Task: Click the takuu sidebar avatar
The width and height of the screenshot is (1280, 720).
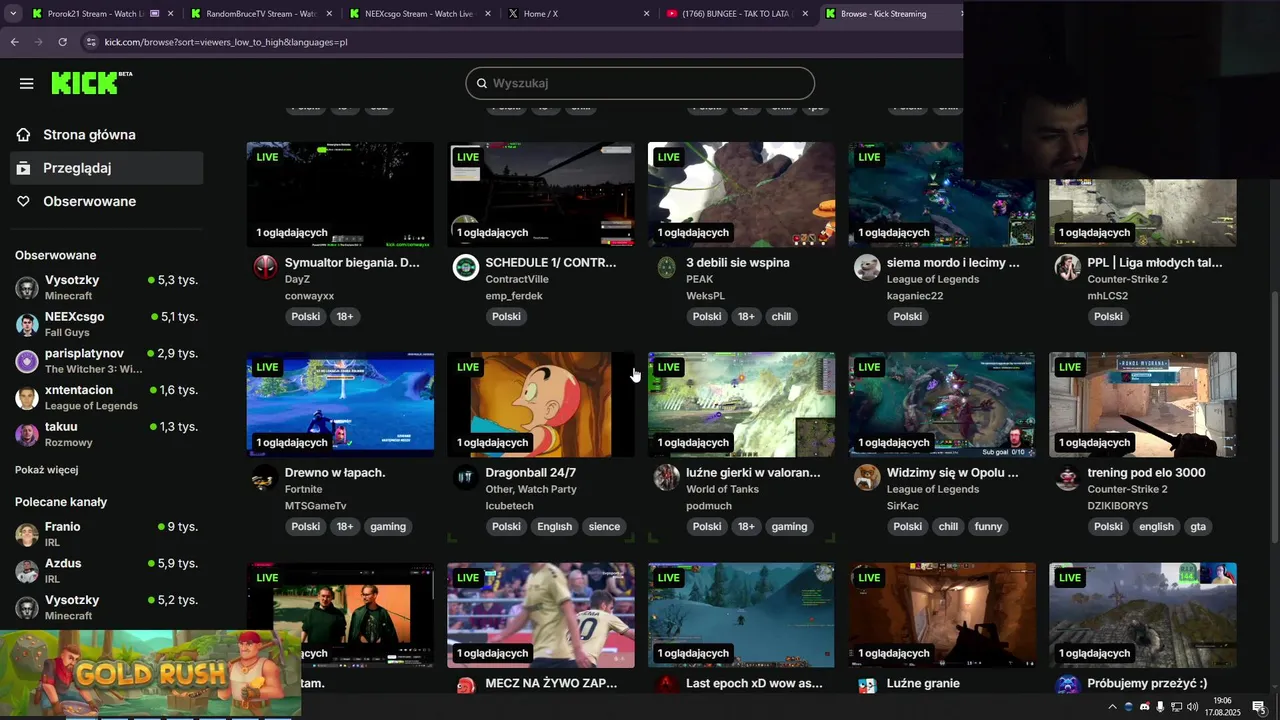Action: tap(27, 435)
